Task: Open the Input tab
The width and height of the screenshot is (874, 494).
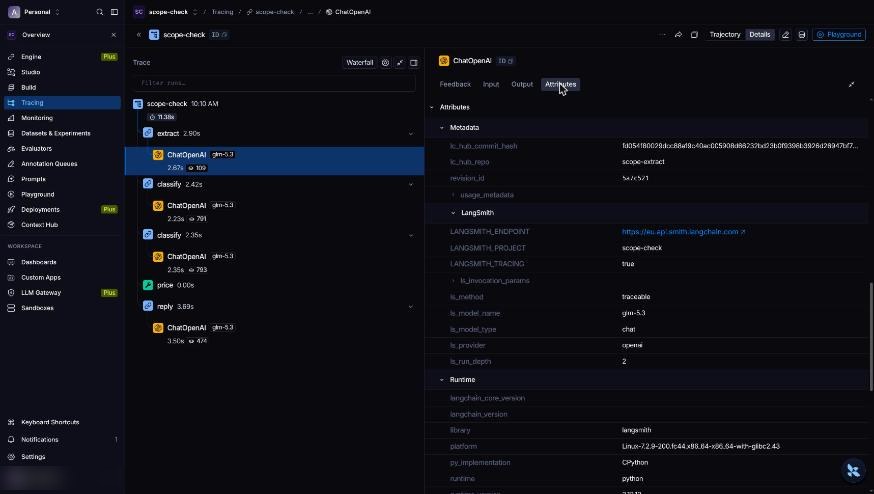Action: (x=491, y=84)
